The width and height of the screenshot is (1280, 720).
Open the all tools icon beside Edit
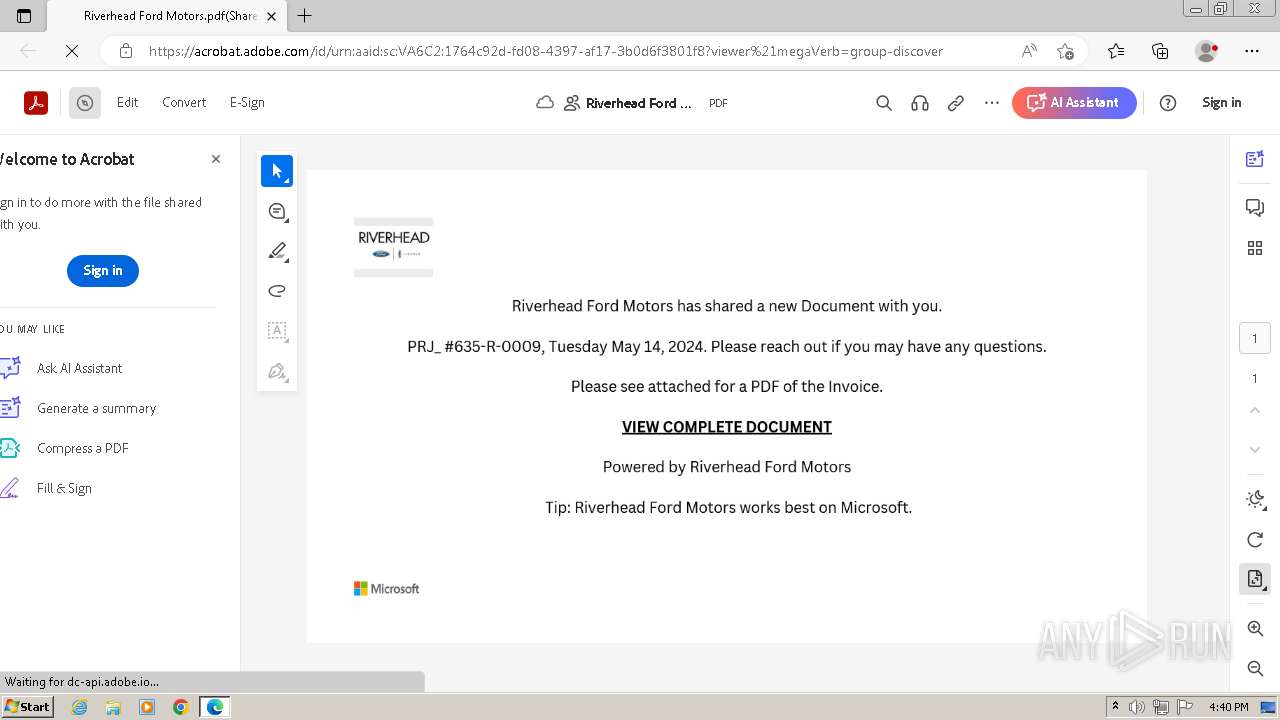click(85, 102)
